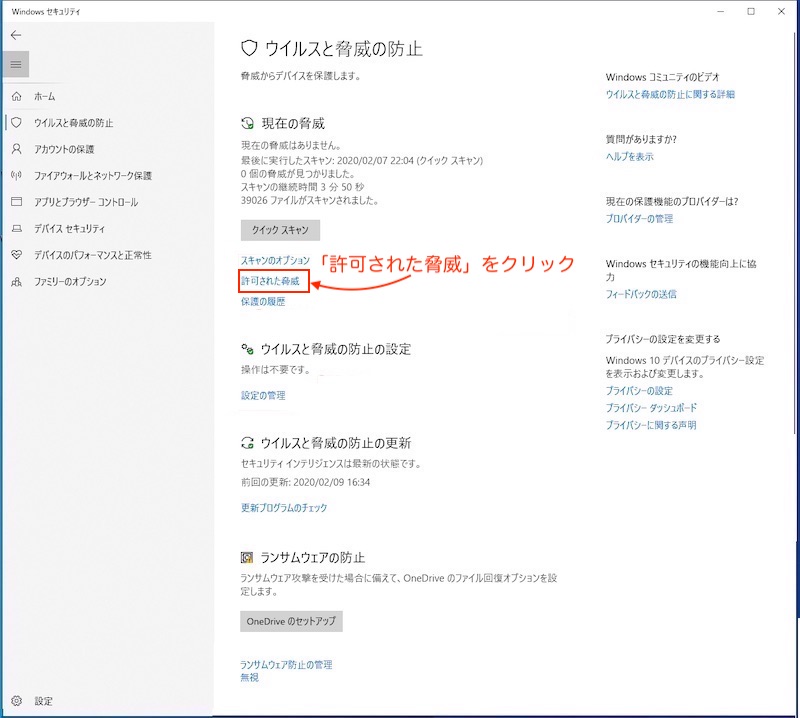Image resolution: width=800 pixels, height=718 pixels.
Task: Click the text セキュリティ インテリジェンスは最新の状態です。
Action: pos(331,464)
